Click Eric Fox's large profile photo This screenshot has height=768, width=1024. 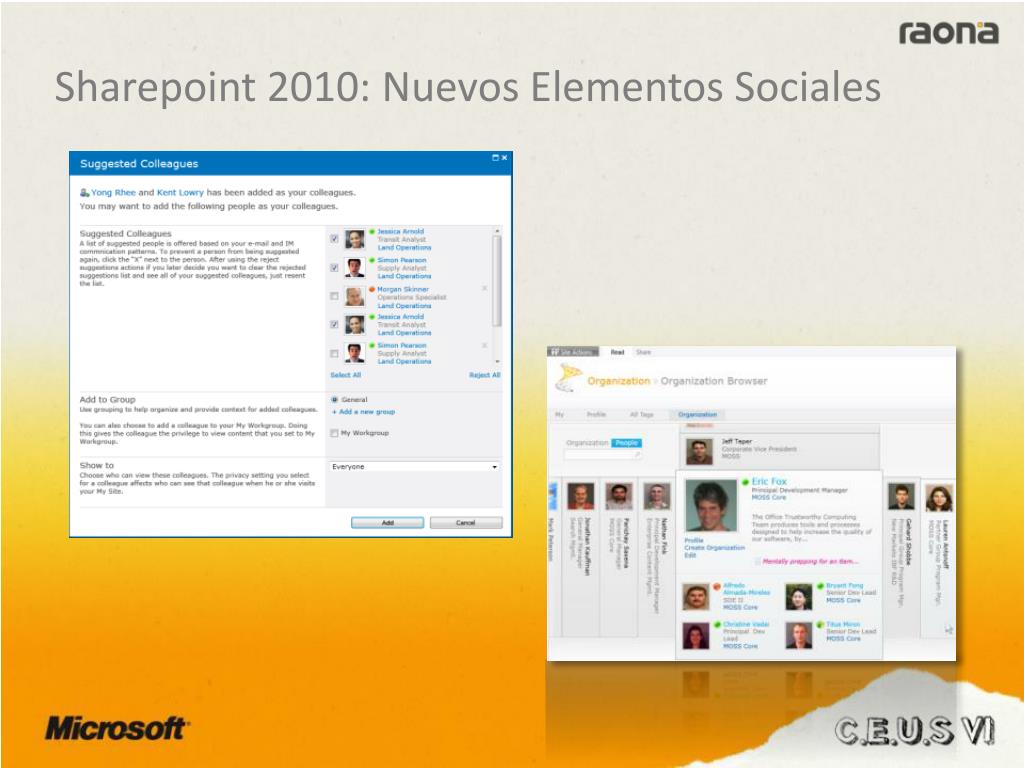tap(711, 505)
